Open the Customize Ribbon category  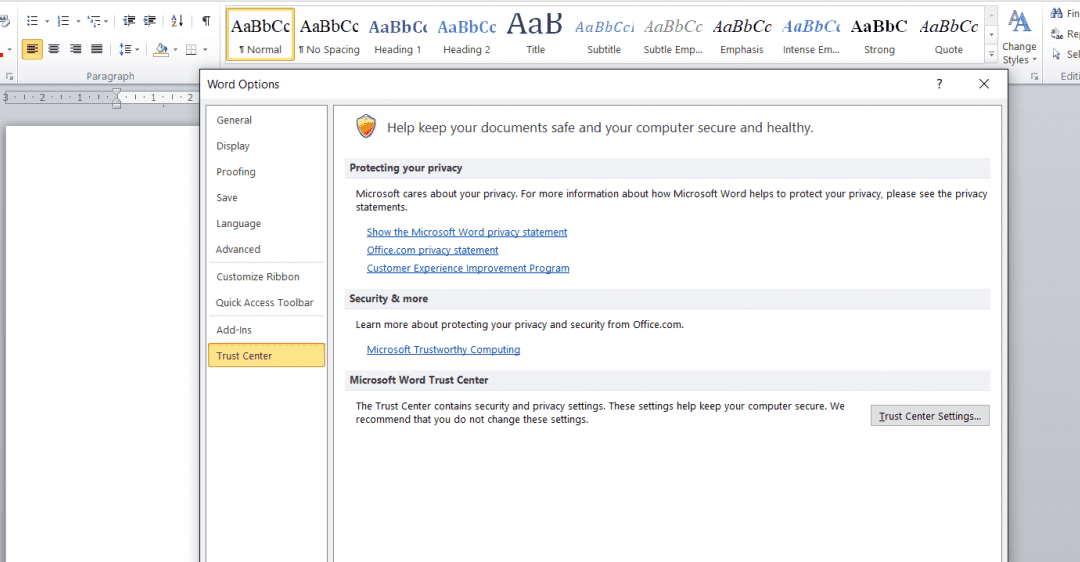267,277
